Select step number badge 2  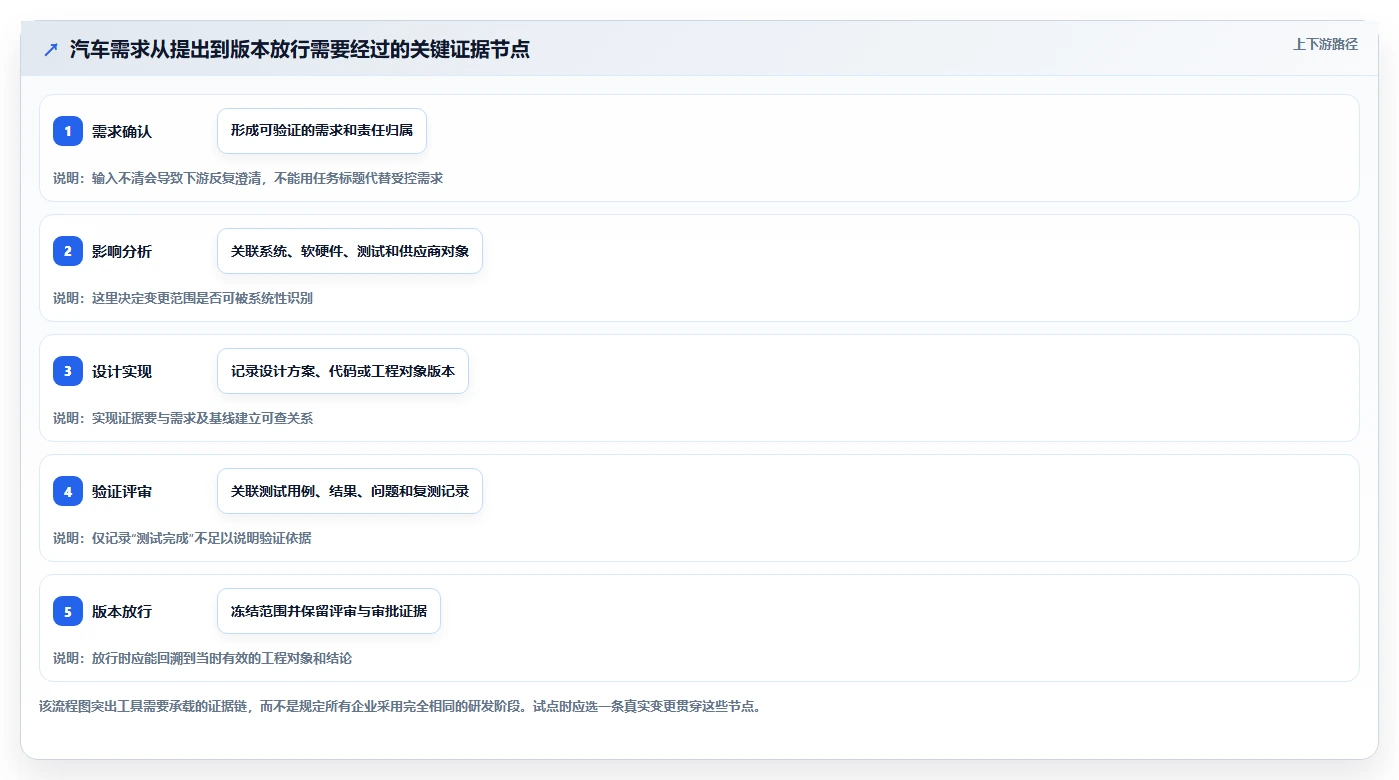click(68, 251)
